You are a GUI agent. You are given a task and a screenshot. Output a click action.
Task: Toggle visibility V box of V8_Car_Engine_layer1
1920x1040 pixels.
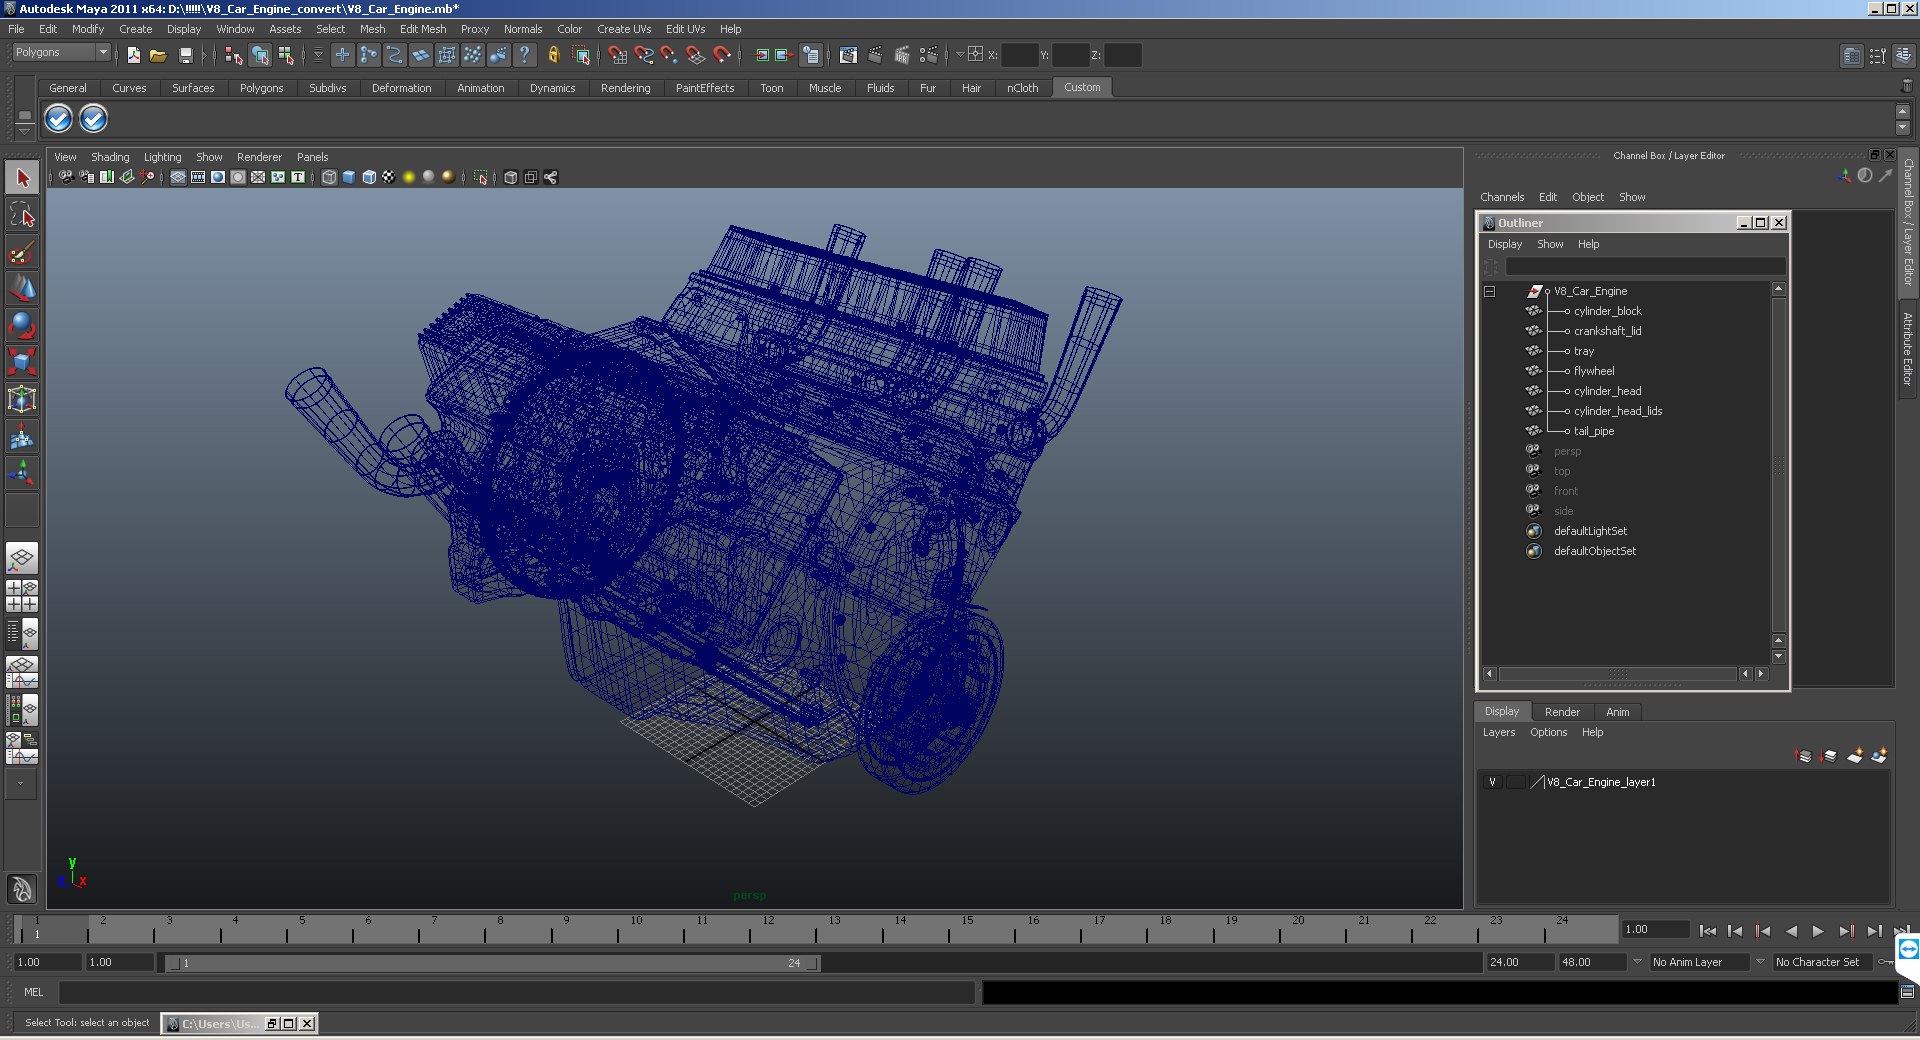point(1492,782)
